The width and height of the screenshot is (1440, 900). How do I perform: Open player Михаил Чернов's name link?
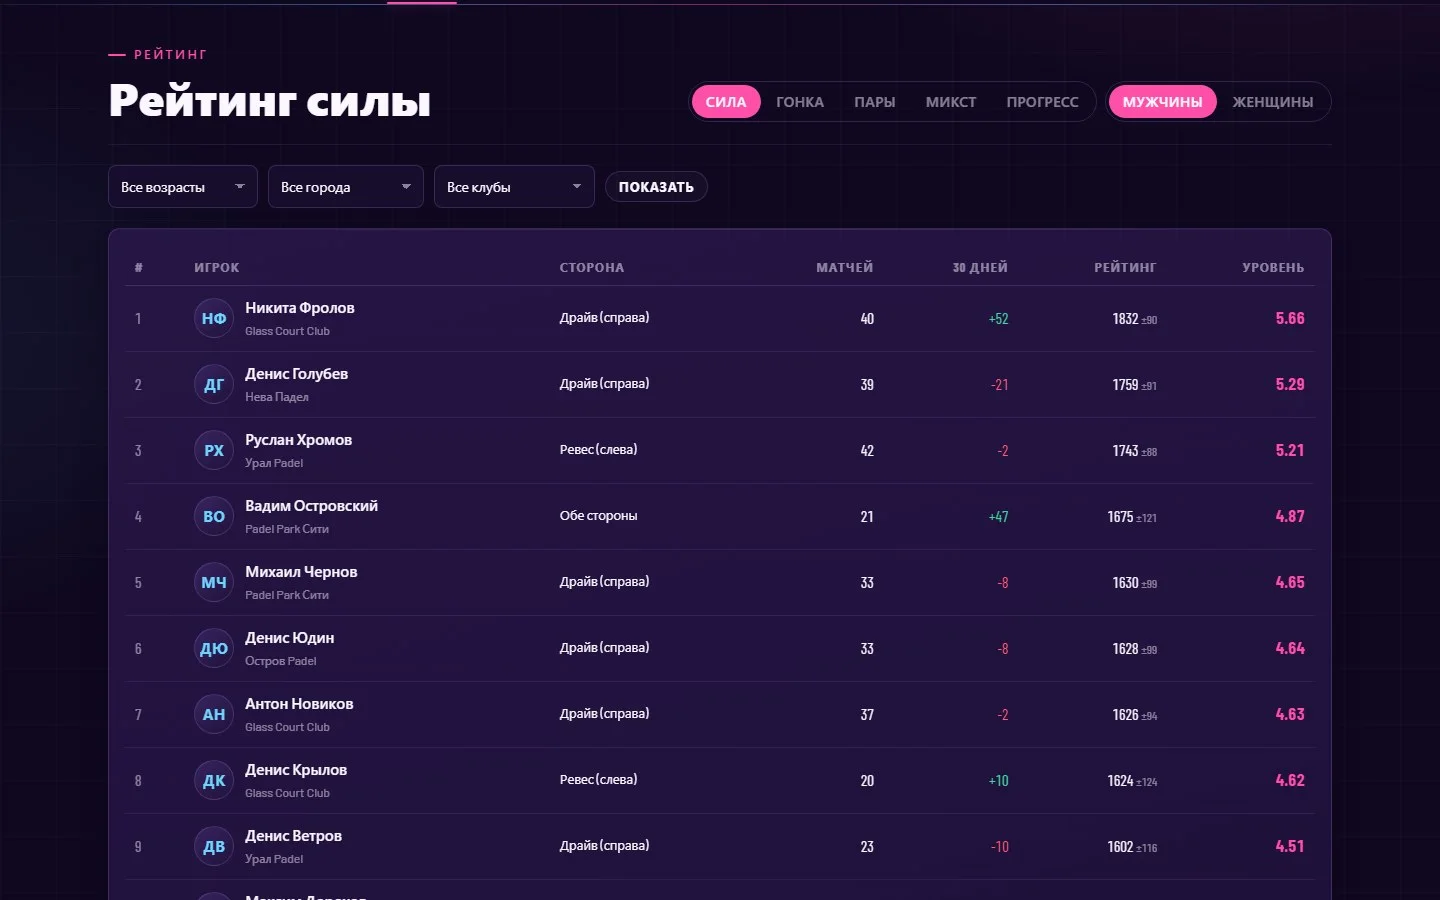[x=301, y=572]
